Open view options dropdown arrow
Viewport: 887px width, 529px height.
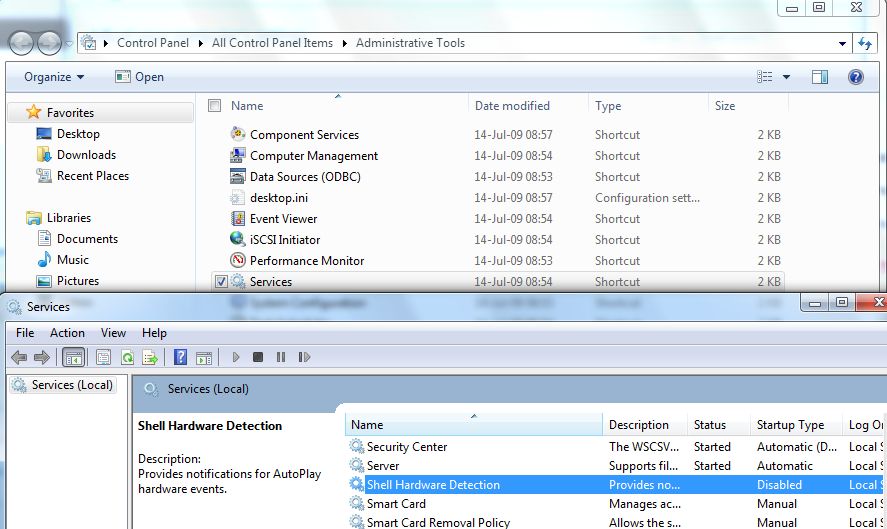(786, 77)
